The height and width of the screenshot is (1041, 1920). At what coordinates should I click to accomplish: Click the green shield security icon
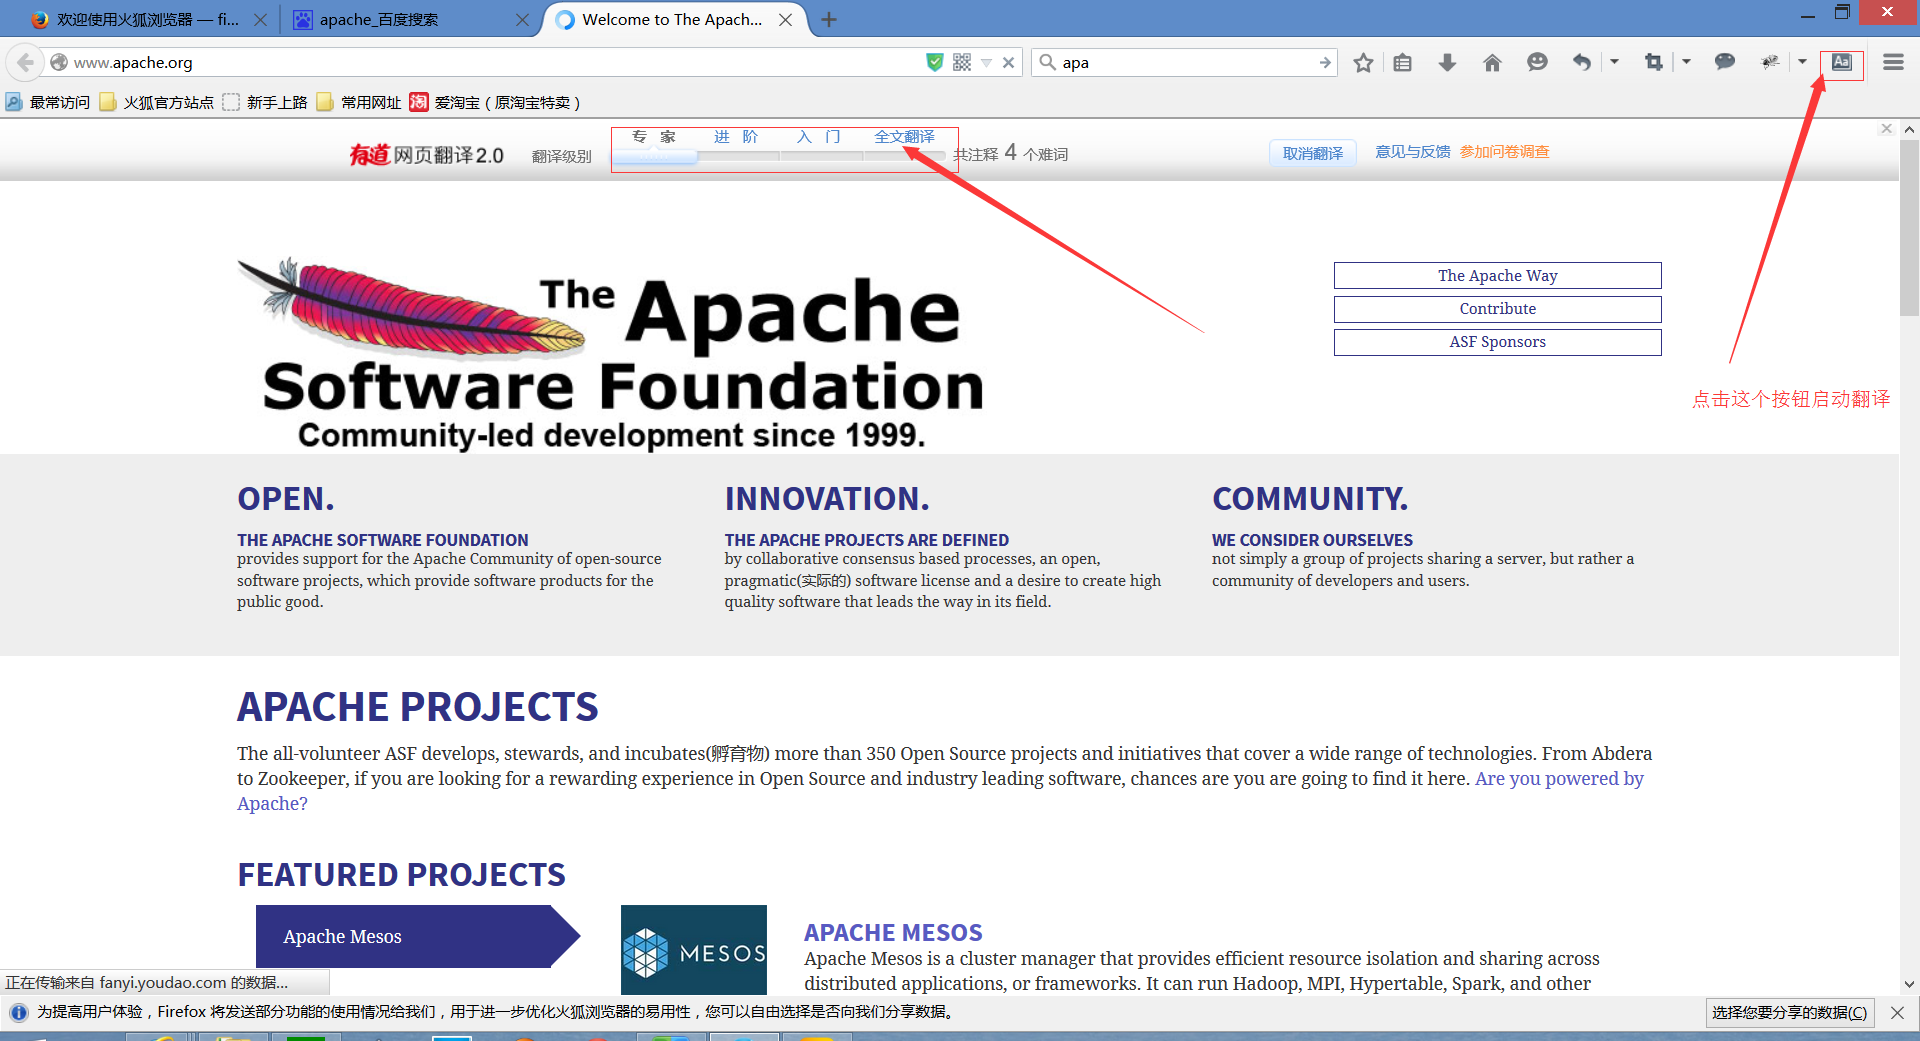point(935,62)
